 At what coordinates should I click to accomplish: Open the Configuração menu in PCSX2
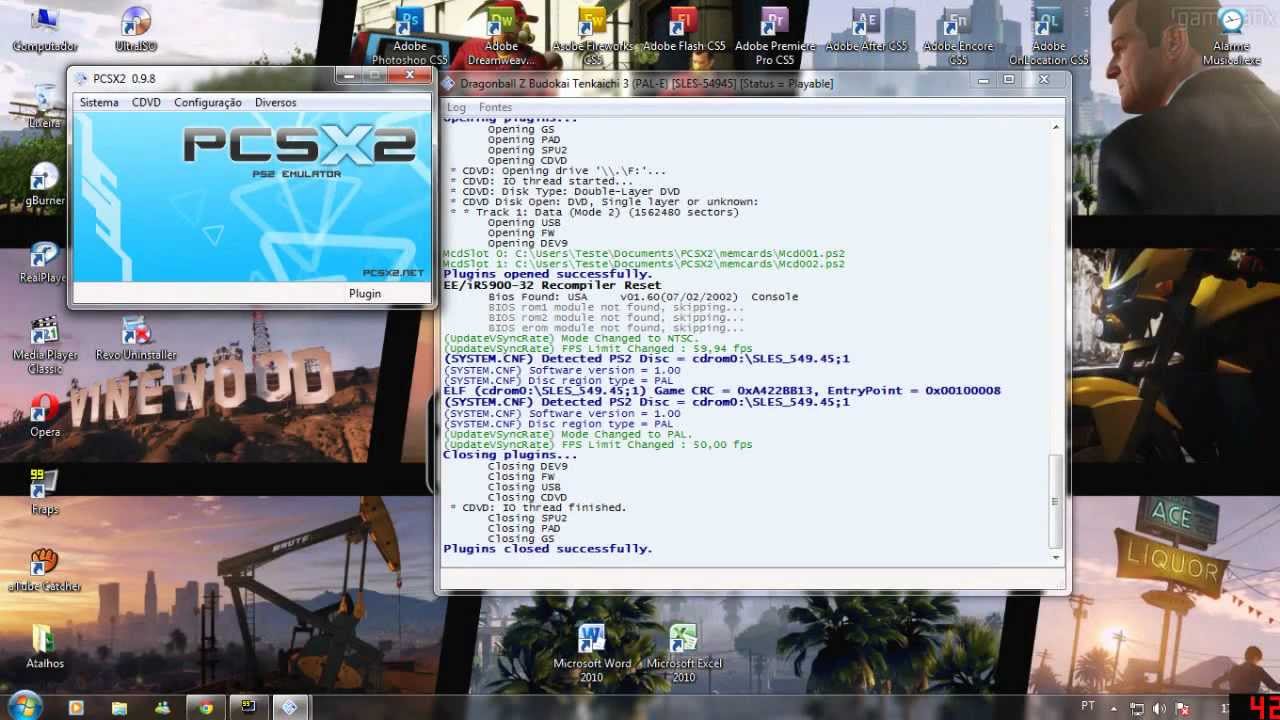(x=208, y=102)
